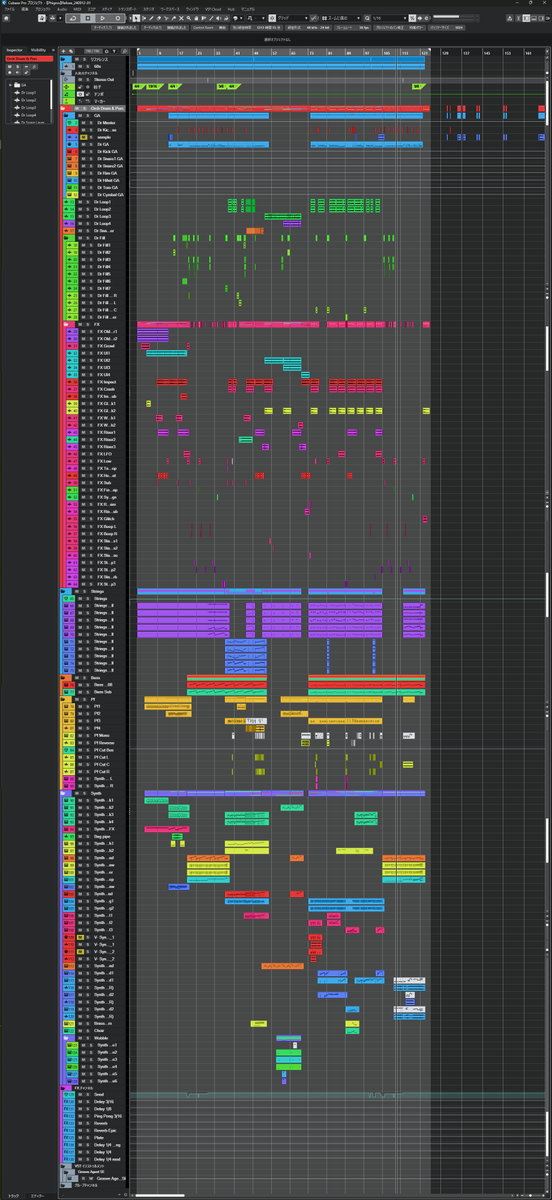Click the first green marker flag

click(x=137, y=87)
